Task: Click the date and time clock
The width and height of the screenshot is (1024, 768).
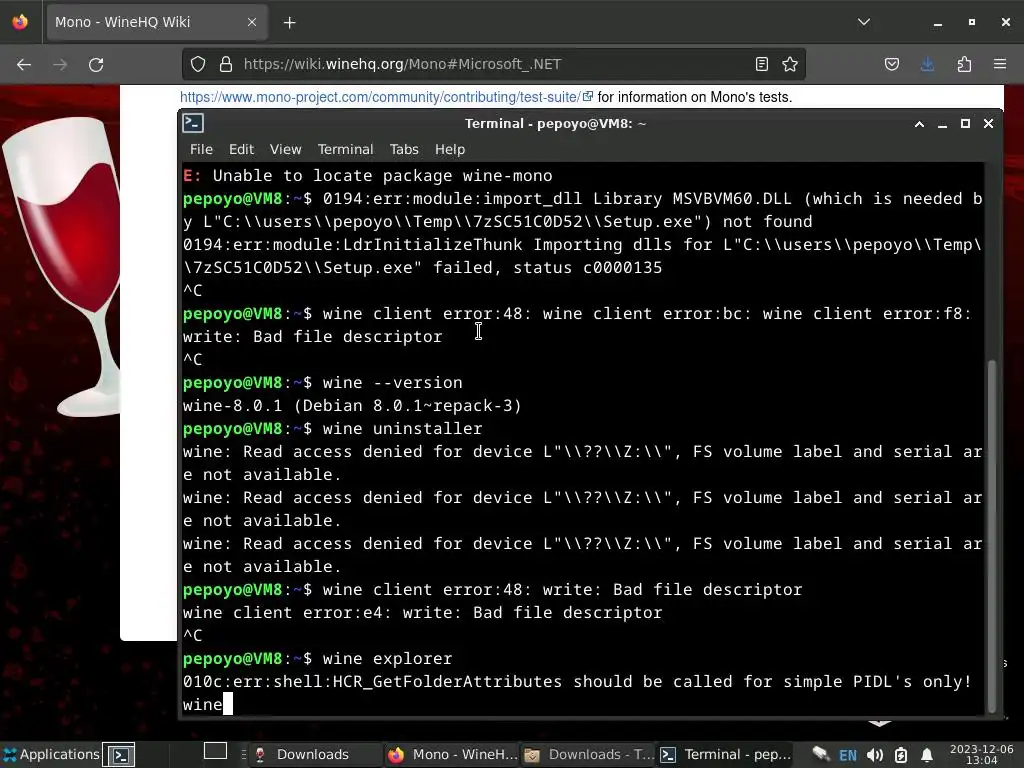Action: tap(981, 754)
